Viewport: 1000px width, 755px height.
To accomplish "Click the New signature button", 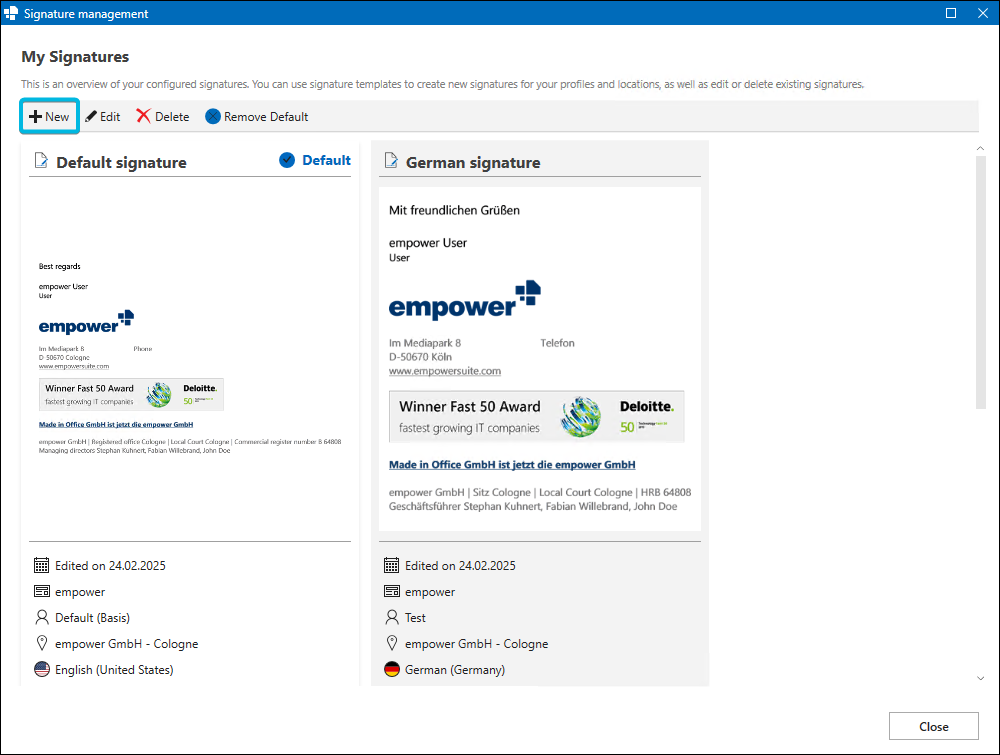I will pyautogui.click(x=49, y=117).
